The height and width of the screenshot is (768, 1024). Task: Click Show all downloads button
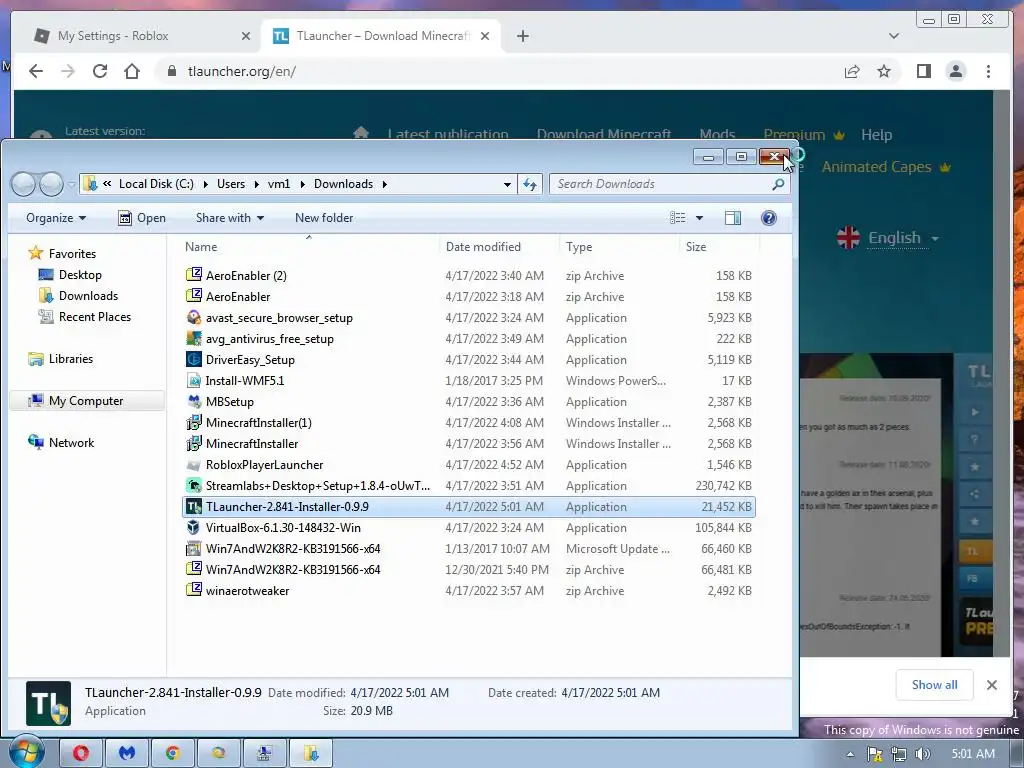pyautogui.click(x=935, y=684)
